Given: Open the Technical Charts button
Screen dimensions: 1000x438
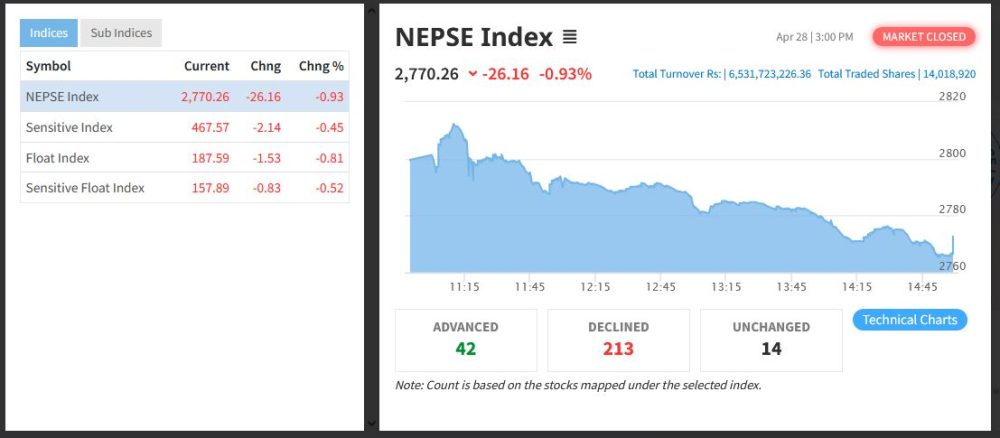Looking at the screenshot, I should (x=909, y=320).
